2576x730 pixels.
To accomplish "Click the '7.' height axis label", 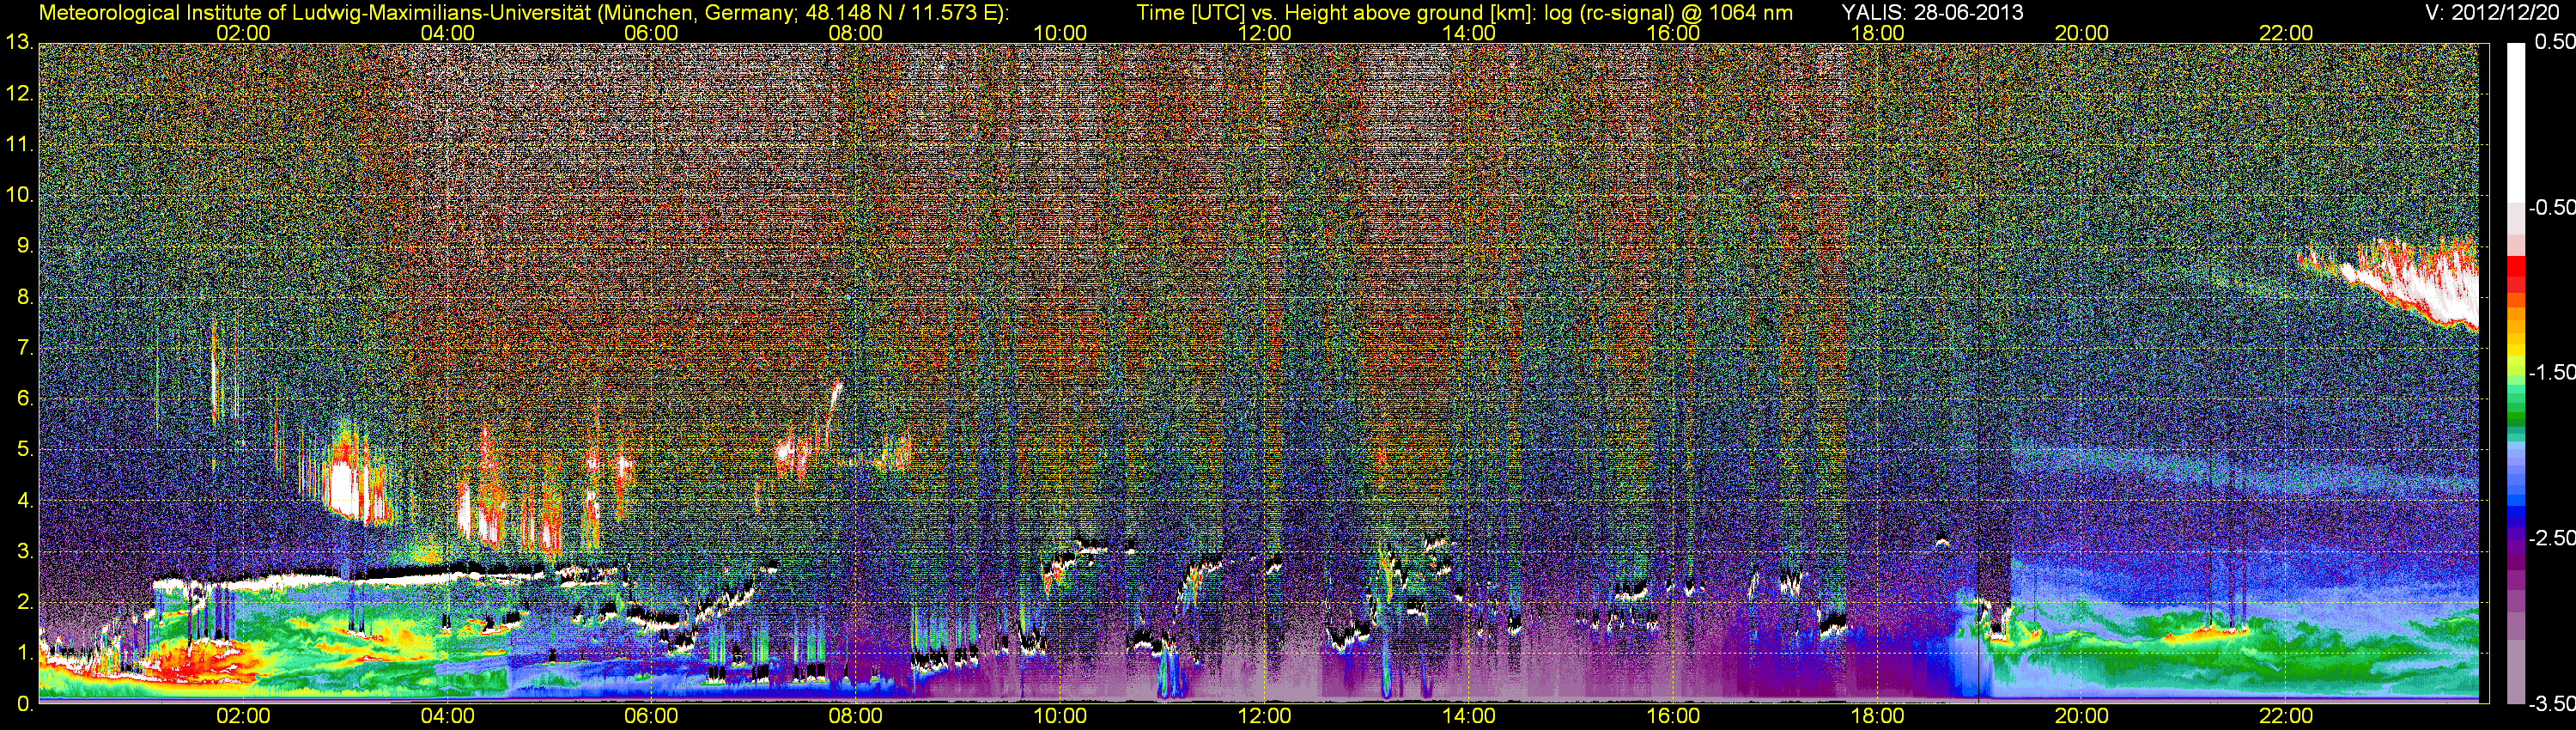I will 26,348.
